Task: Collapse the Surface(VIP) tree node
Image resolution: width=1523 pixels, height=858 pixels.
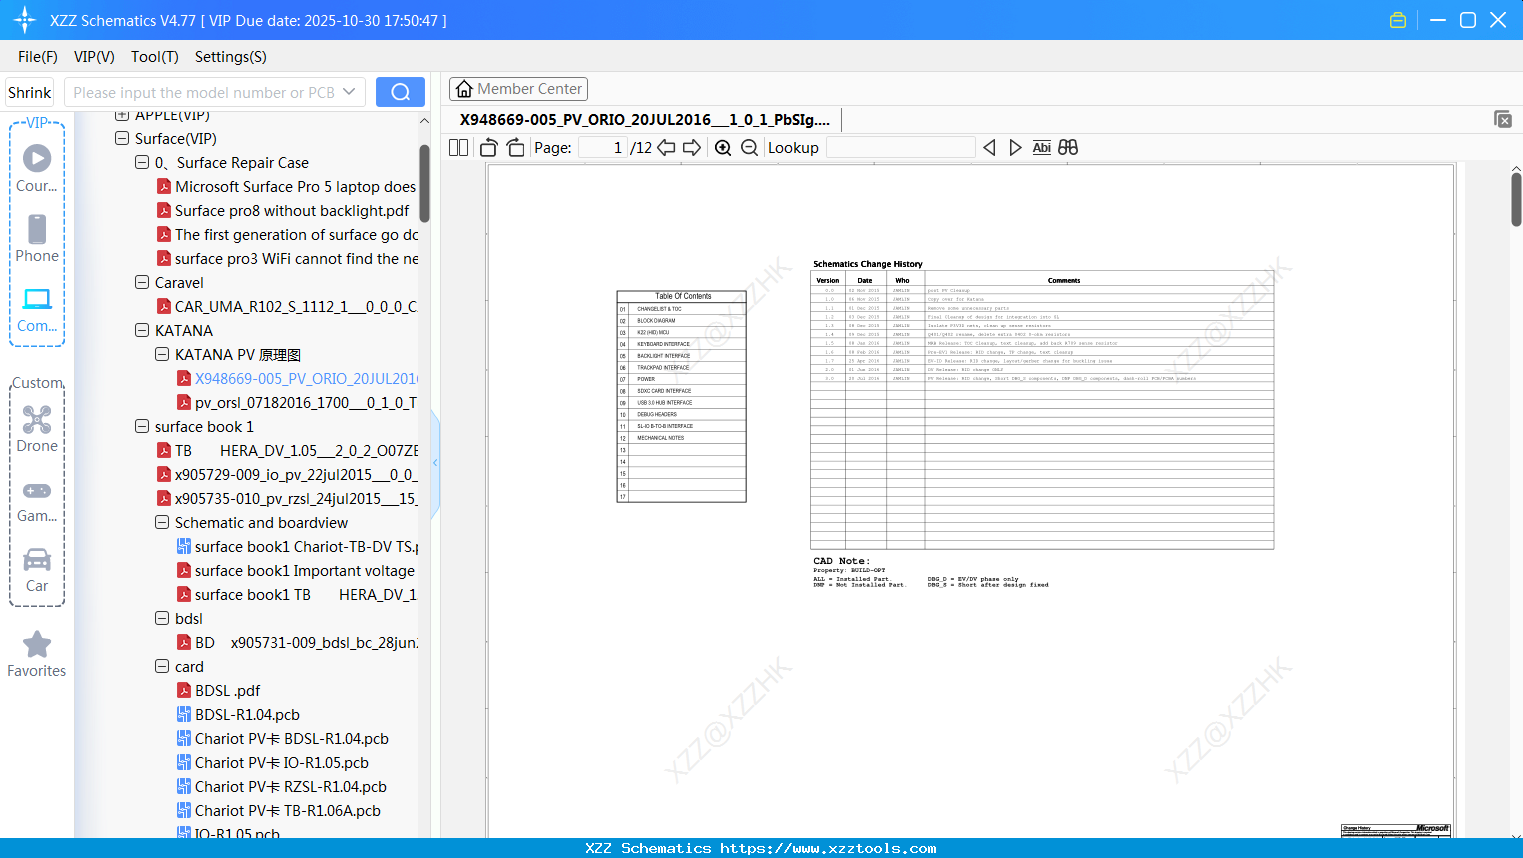Action: coord(122,138)
